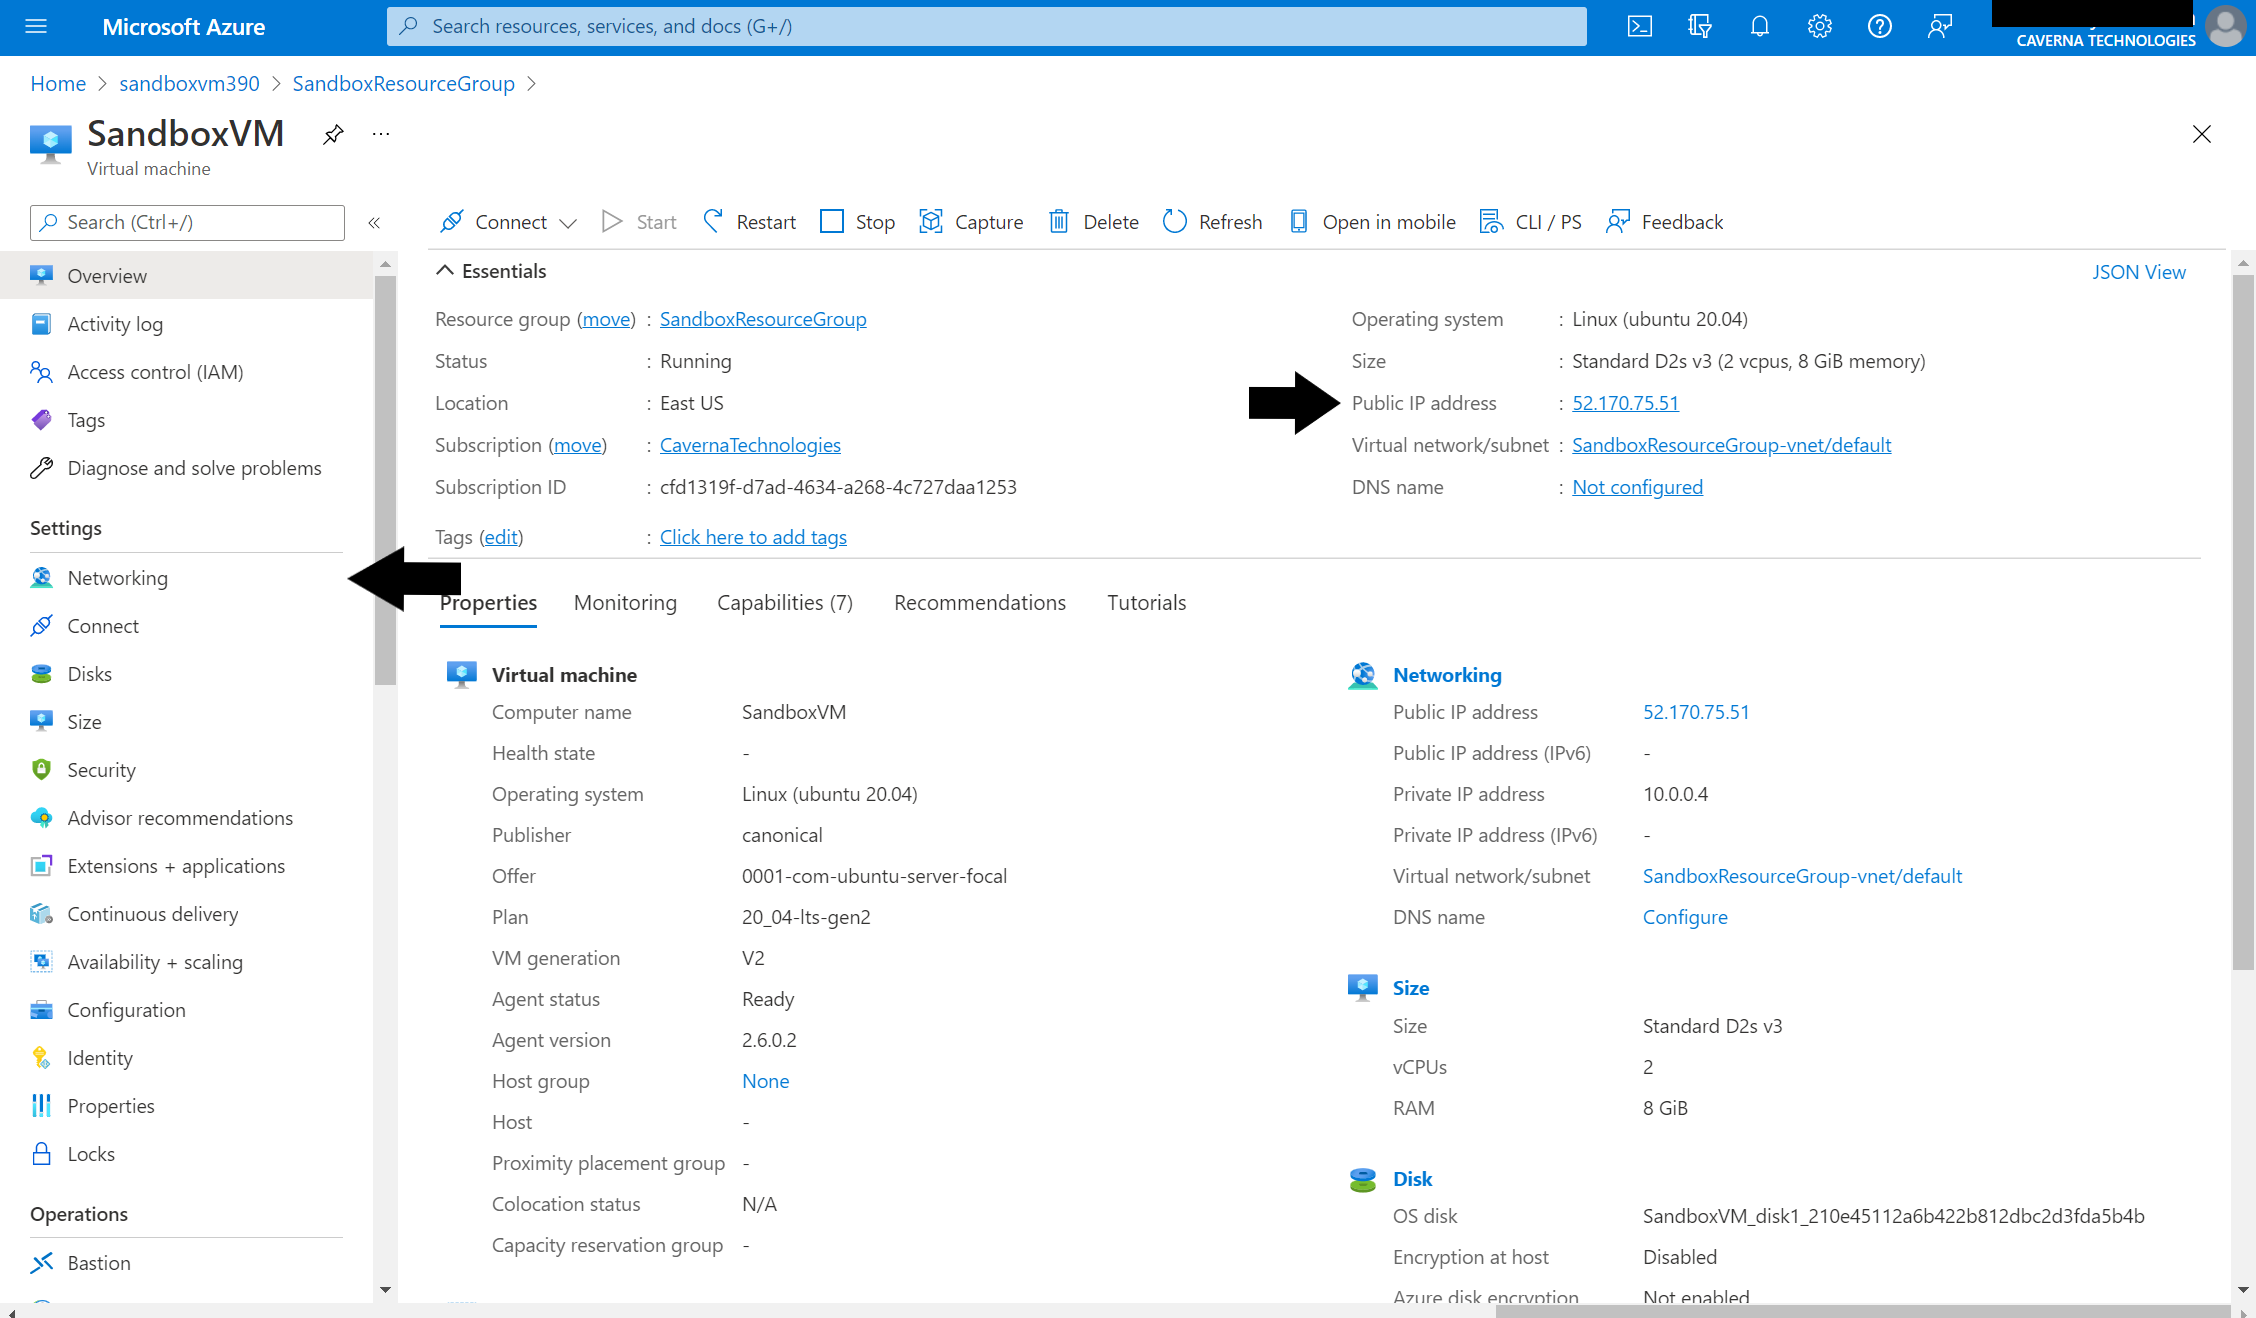This screenshot has height=1318, width=2256.
Task: Click the account avatar picture
Action: point(2226,27)
